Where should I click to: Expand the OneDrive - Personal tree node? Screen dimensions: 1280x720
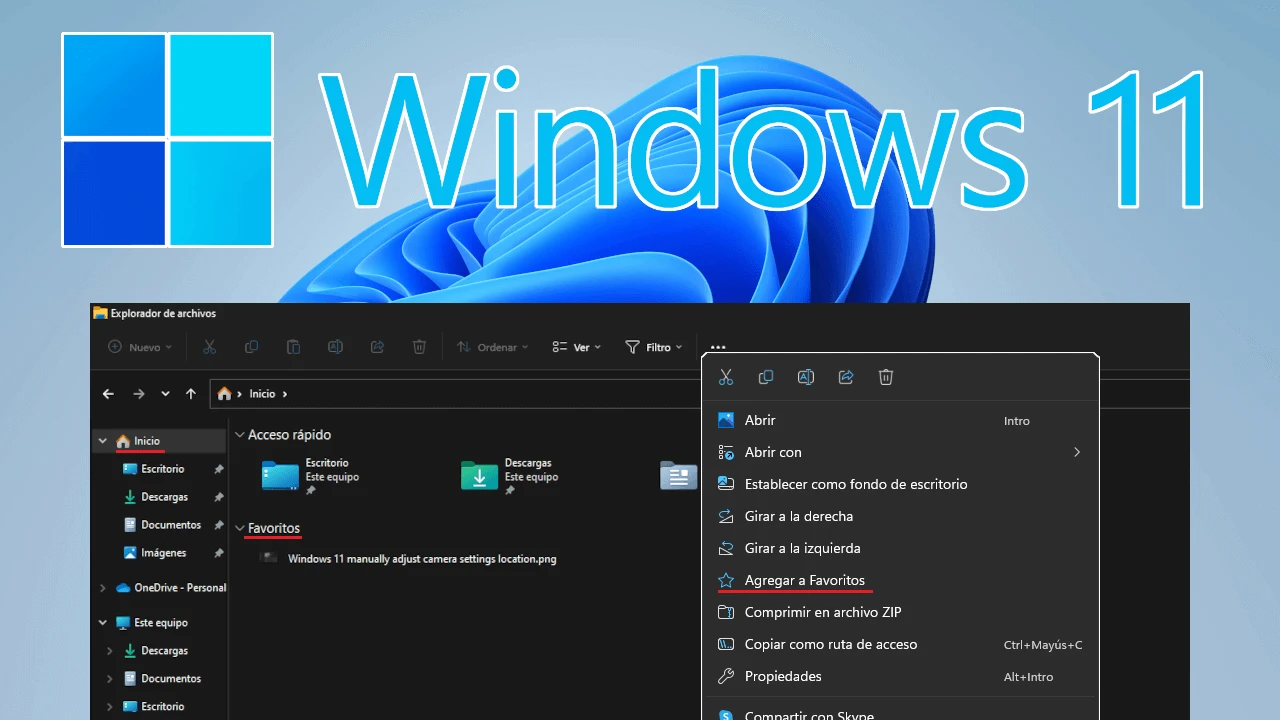(103, 588)
